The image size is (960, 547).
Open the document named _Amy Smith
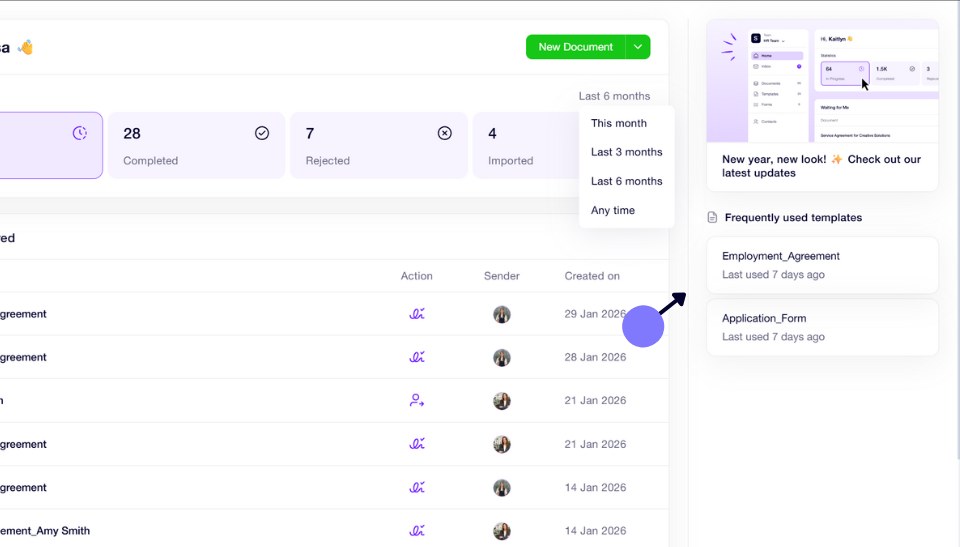(x=45, y=530)
